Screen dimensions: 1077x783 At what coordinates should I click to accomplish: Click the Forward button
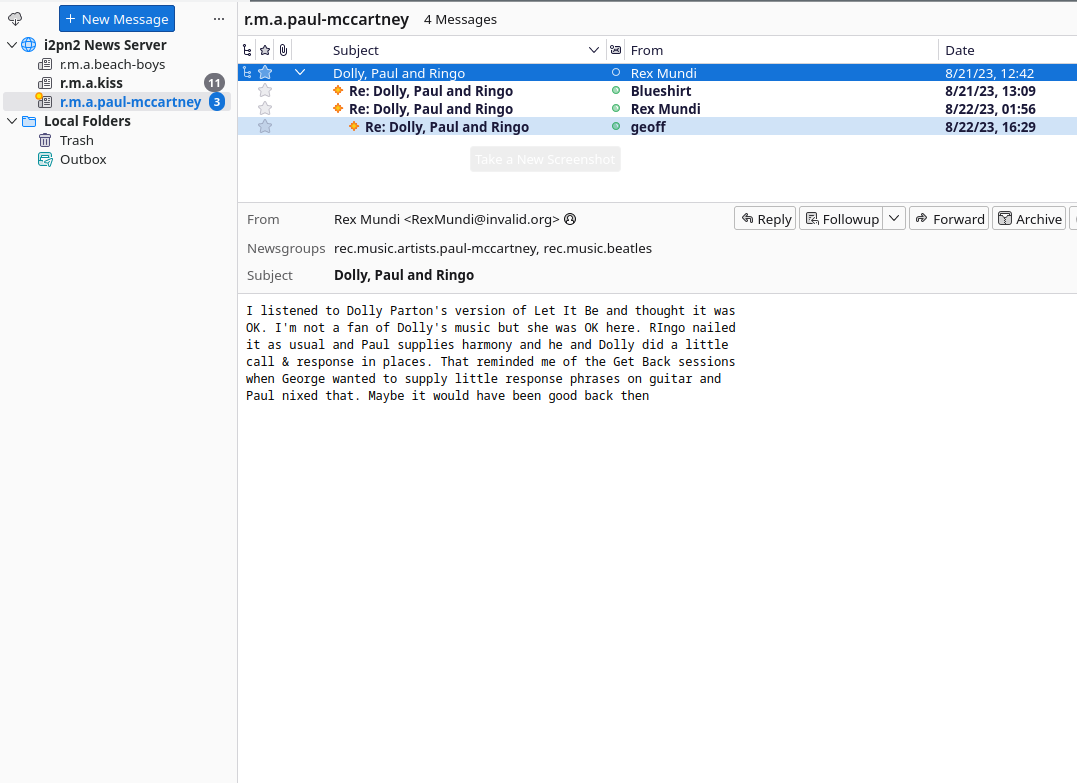pyautogui.click(x=949, y=218)
